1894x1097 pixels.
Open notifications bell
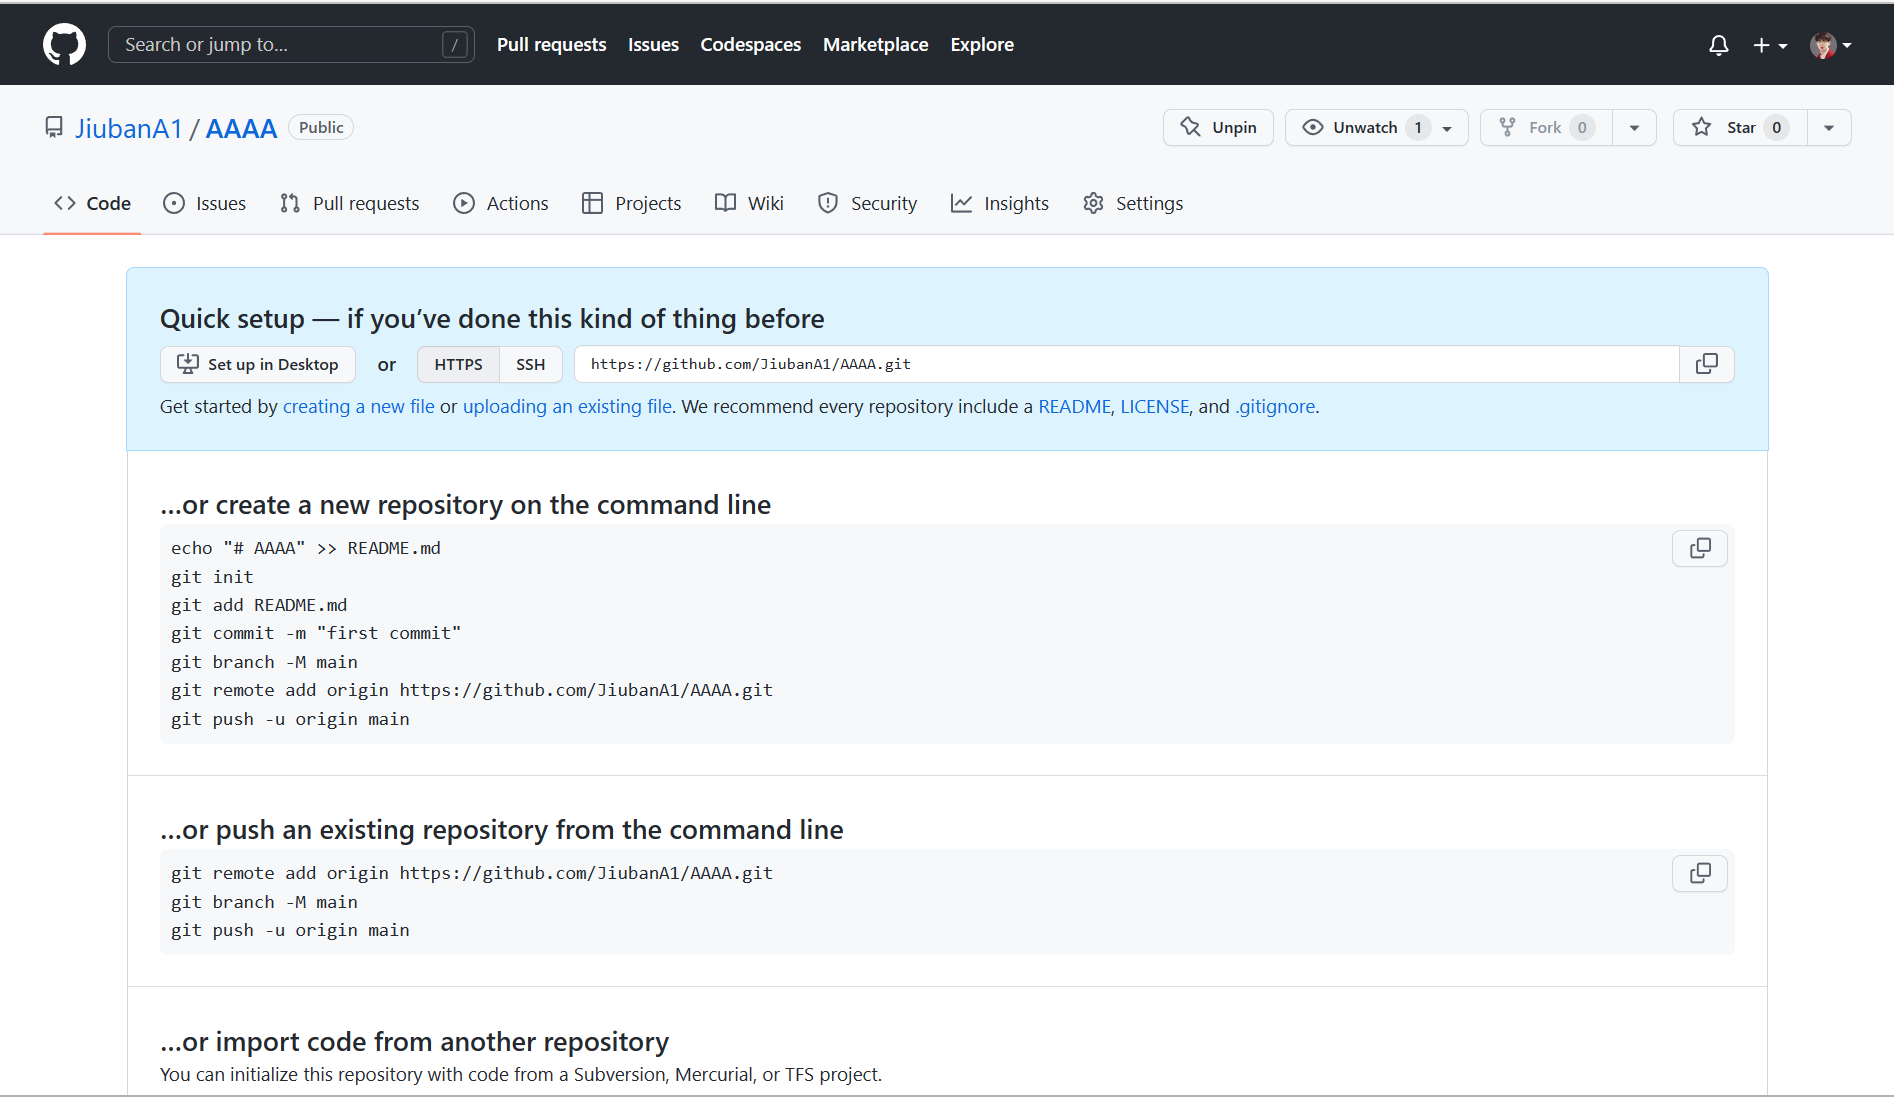pyautogui.click(x=1718, y=45)
